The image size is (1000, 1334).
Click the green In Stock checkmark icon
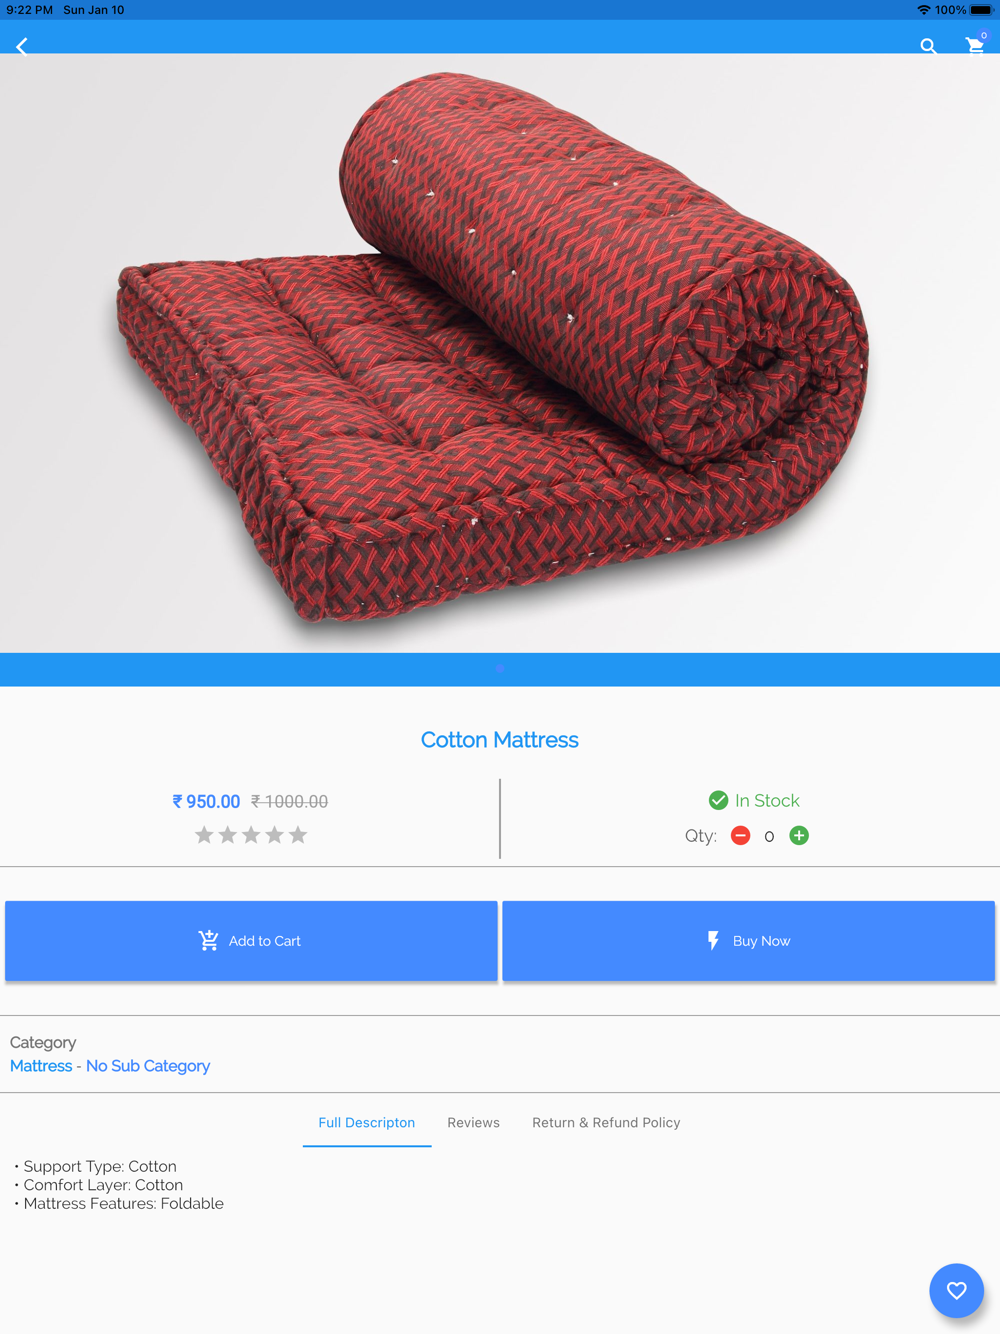click(718, 800)
